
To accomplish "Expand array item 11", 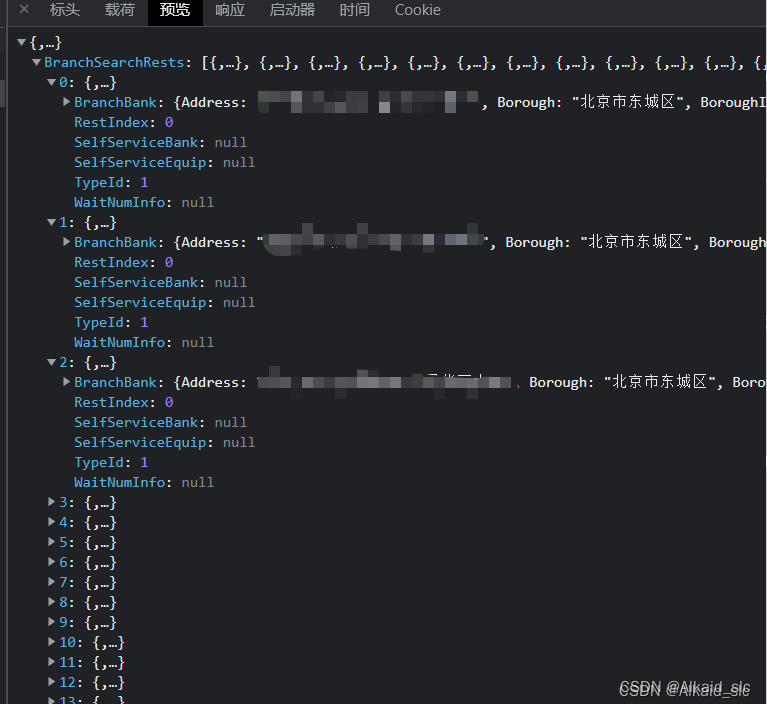I will click(x=51, y=661).
